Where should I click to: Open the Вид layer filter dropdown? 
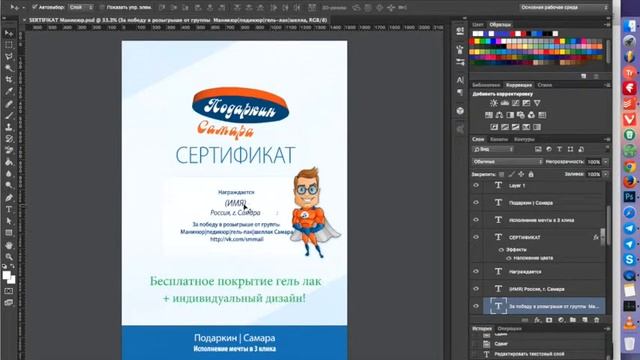click(493, 149)
